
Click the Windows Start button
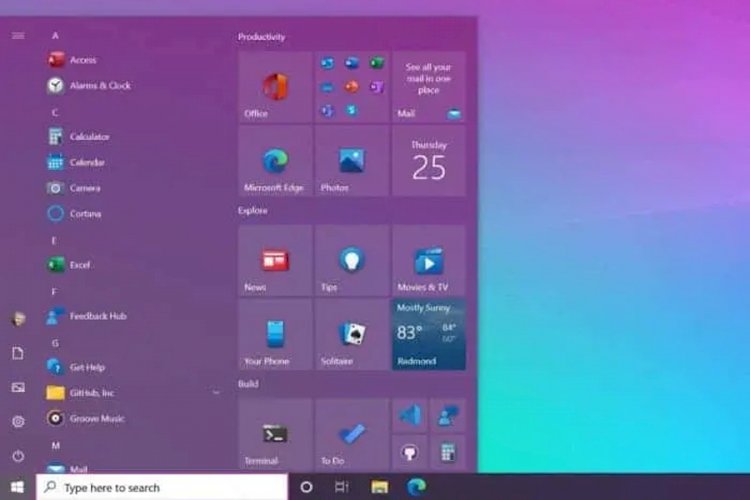tap(18, 487)
